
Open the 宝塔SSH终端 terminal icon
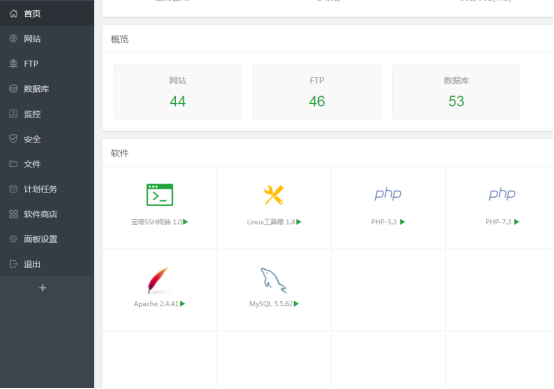(x=160, y=195)
